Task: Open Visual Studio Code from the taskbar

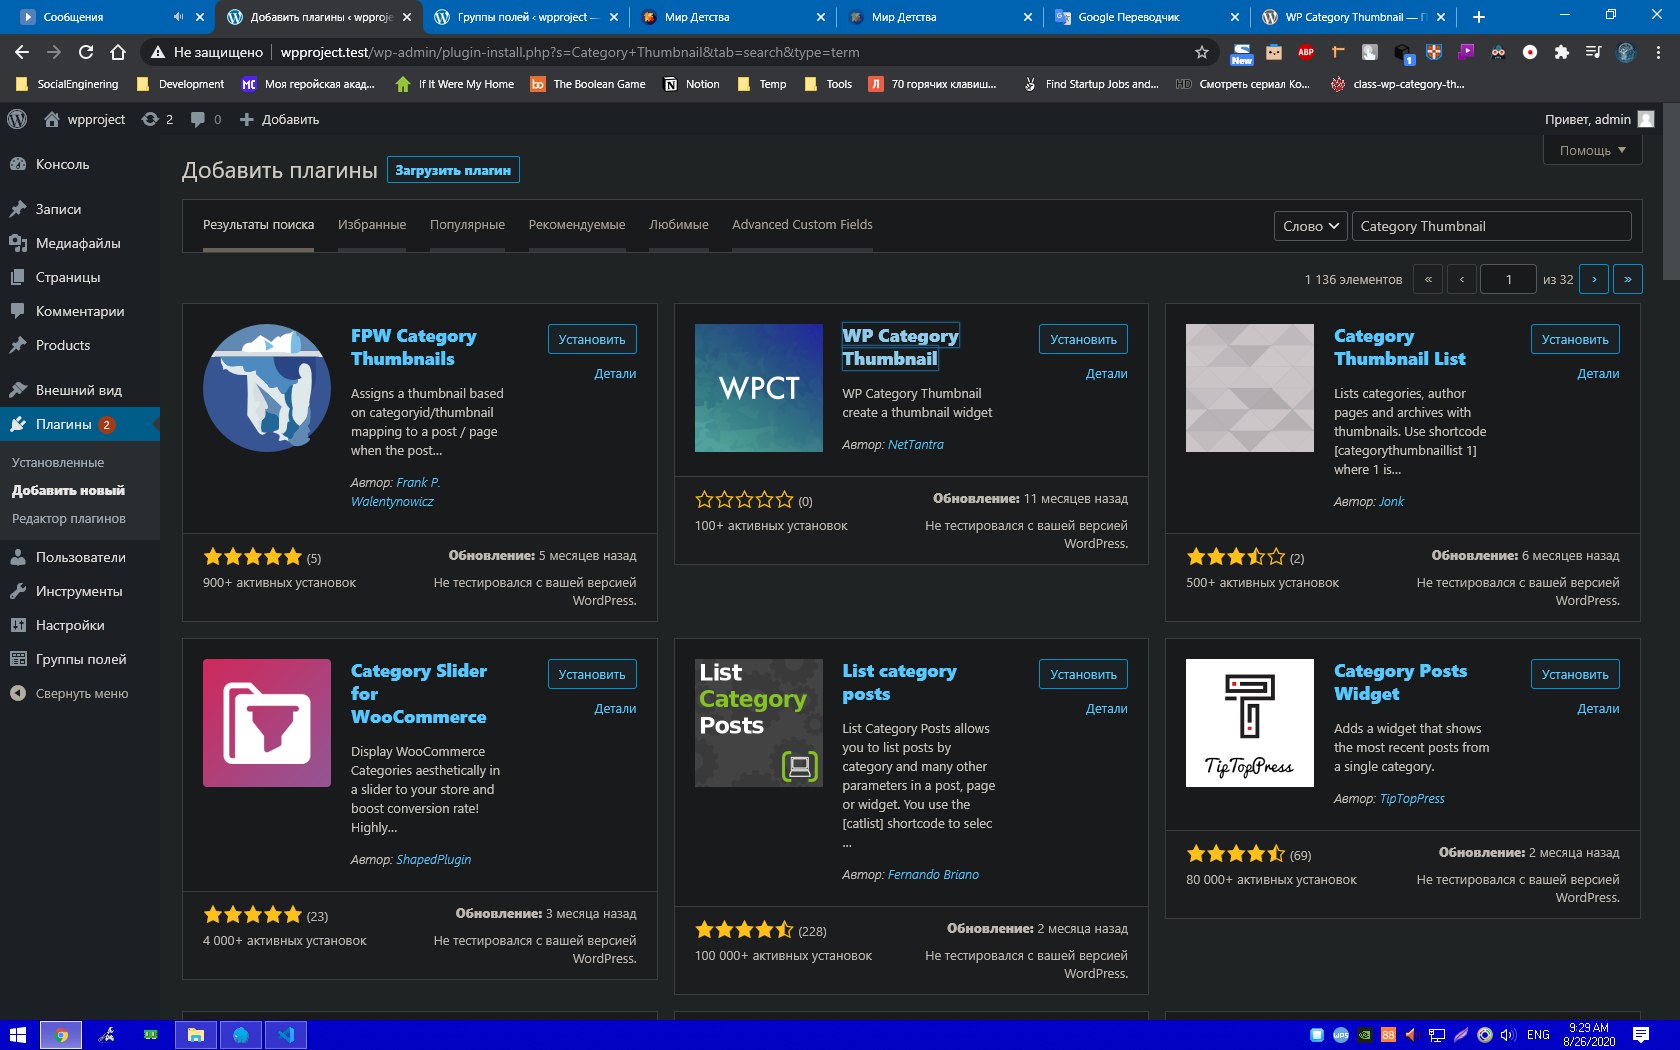Action: 285,1035
